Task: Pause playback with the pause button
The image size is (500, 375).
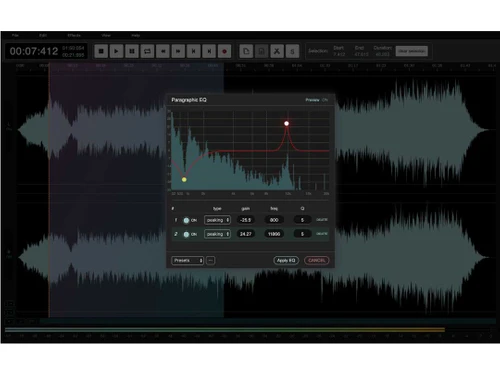Action: tap(132, 51)
